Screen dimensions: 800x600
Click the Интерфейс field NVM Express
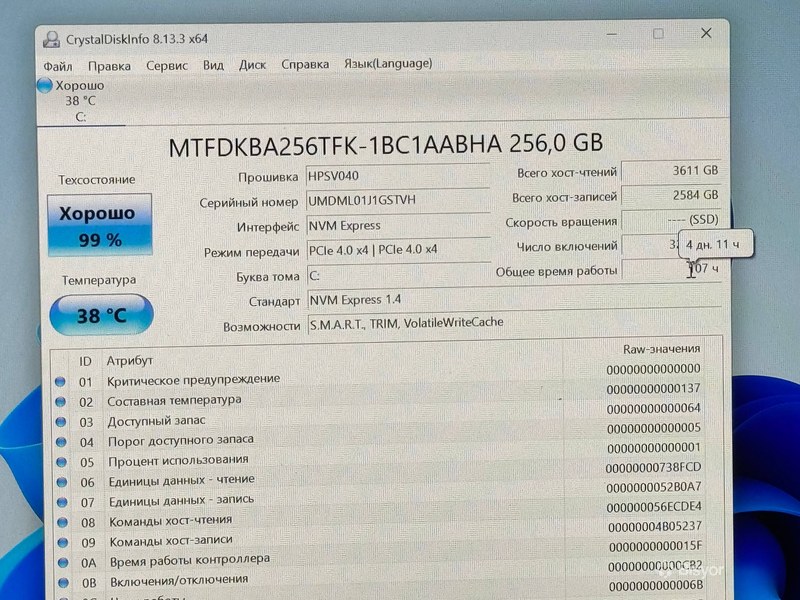coord(398,226)
